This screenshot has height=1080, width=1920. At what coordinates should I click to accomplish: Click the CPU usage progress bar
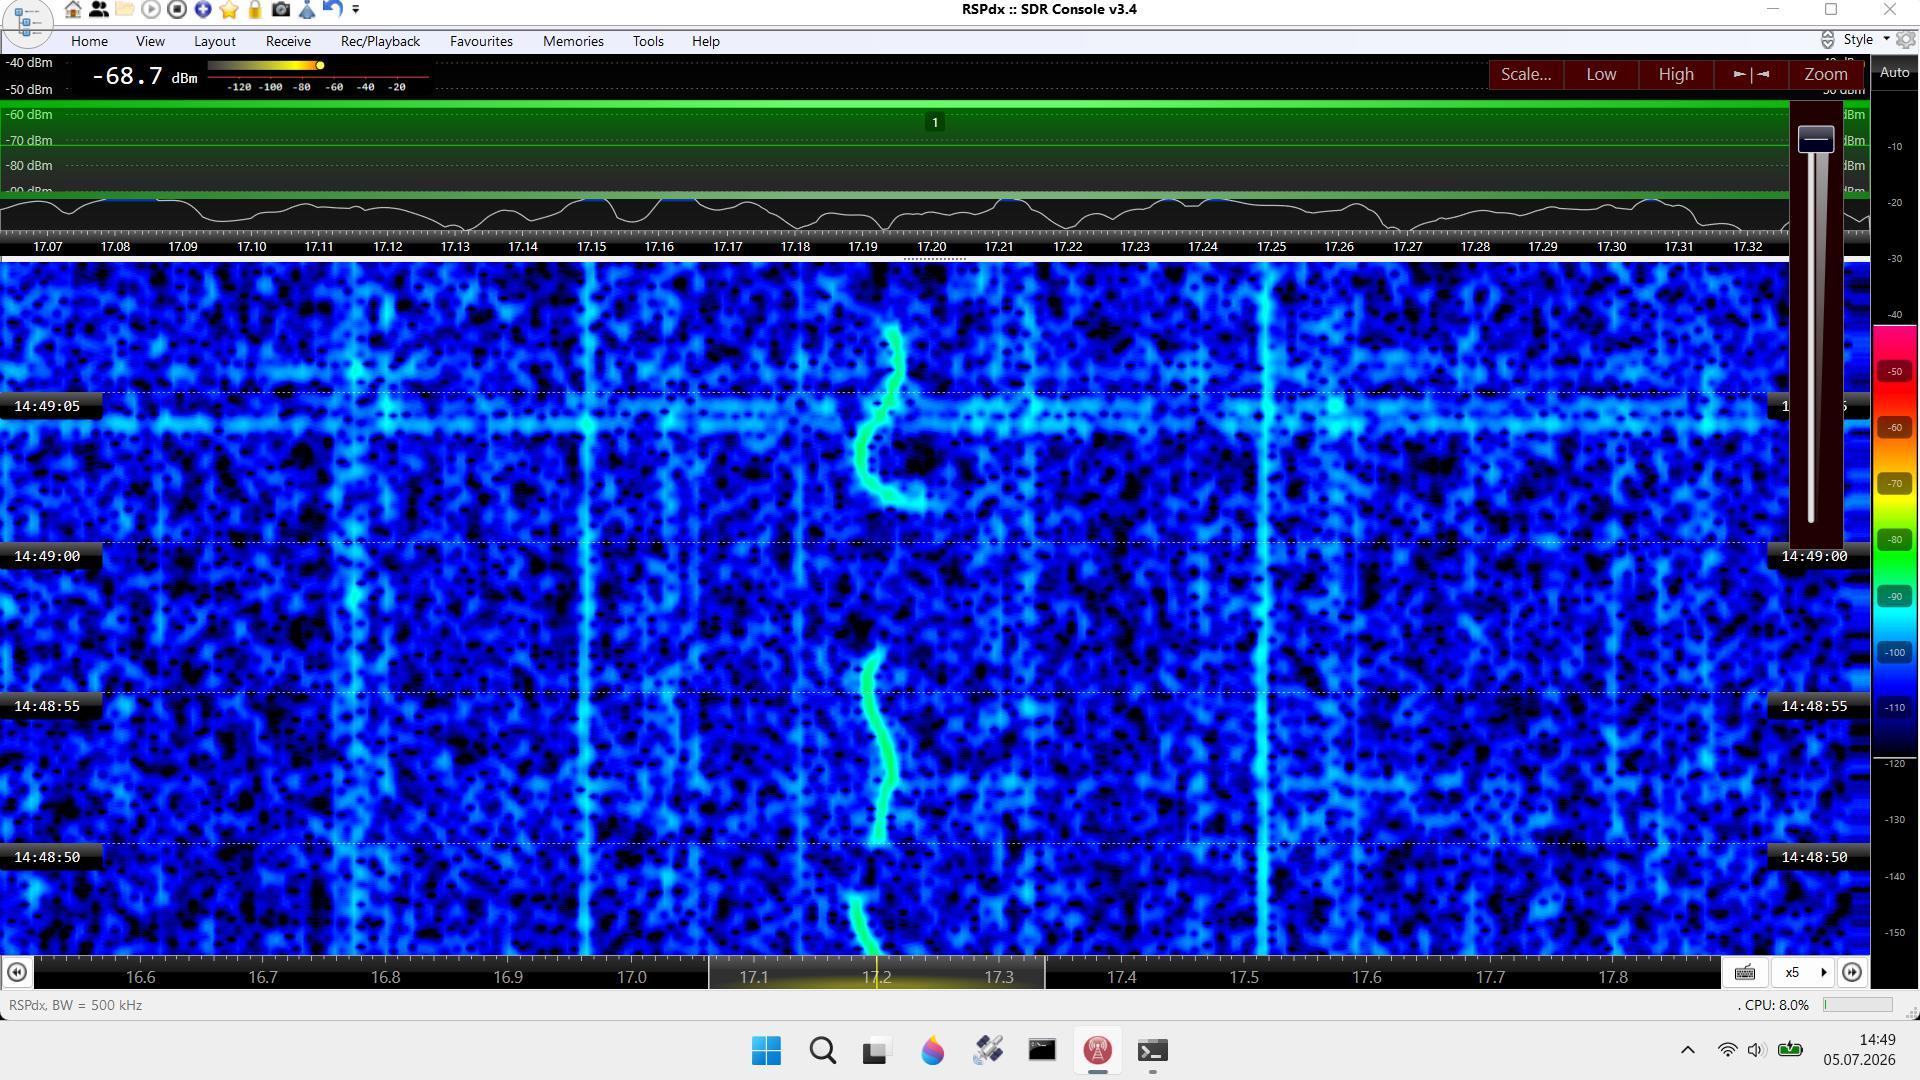(1858, 1005)
